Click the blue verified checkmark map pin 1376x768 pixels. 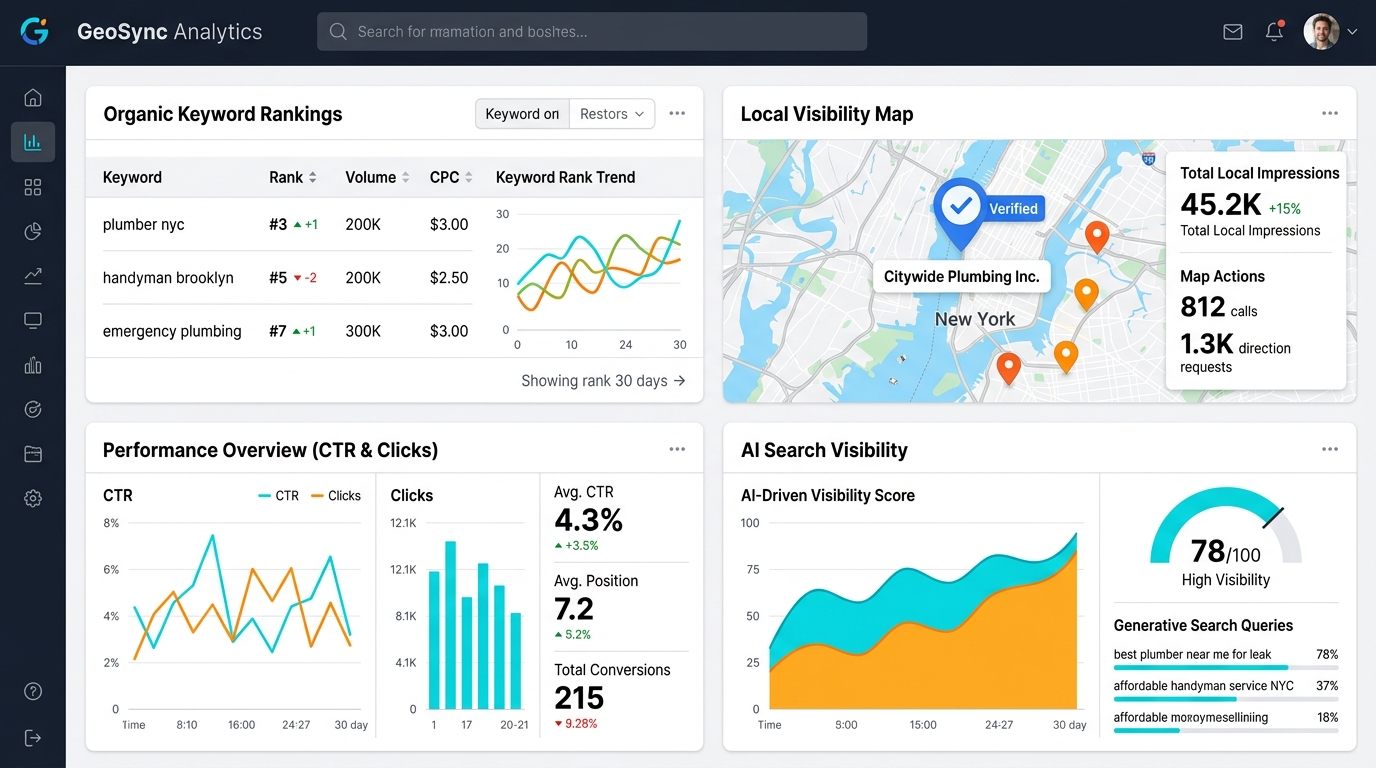click(960, 211)
